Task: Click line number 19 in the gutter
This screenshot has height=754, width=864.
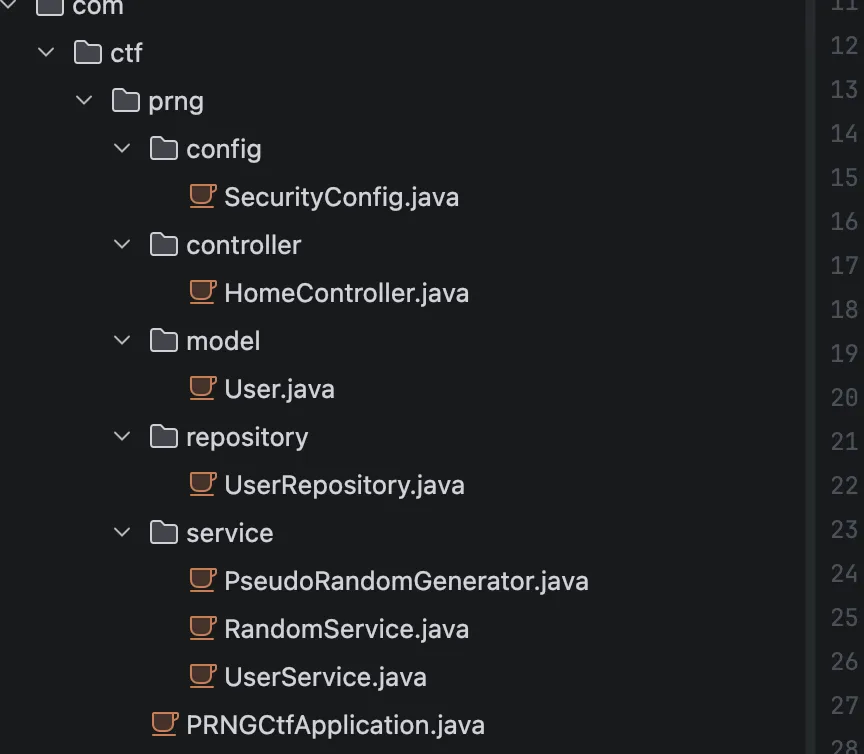Action: click(x=844, y=353)
